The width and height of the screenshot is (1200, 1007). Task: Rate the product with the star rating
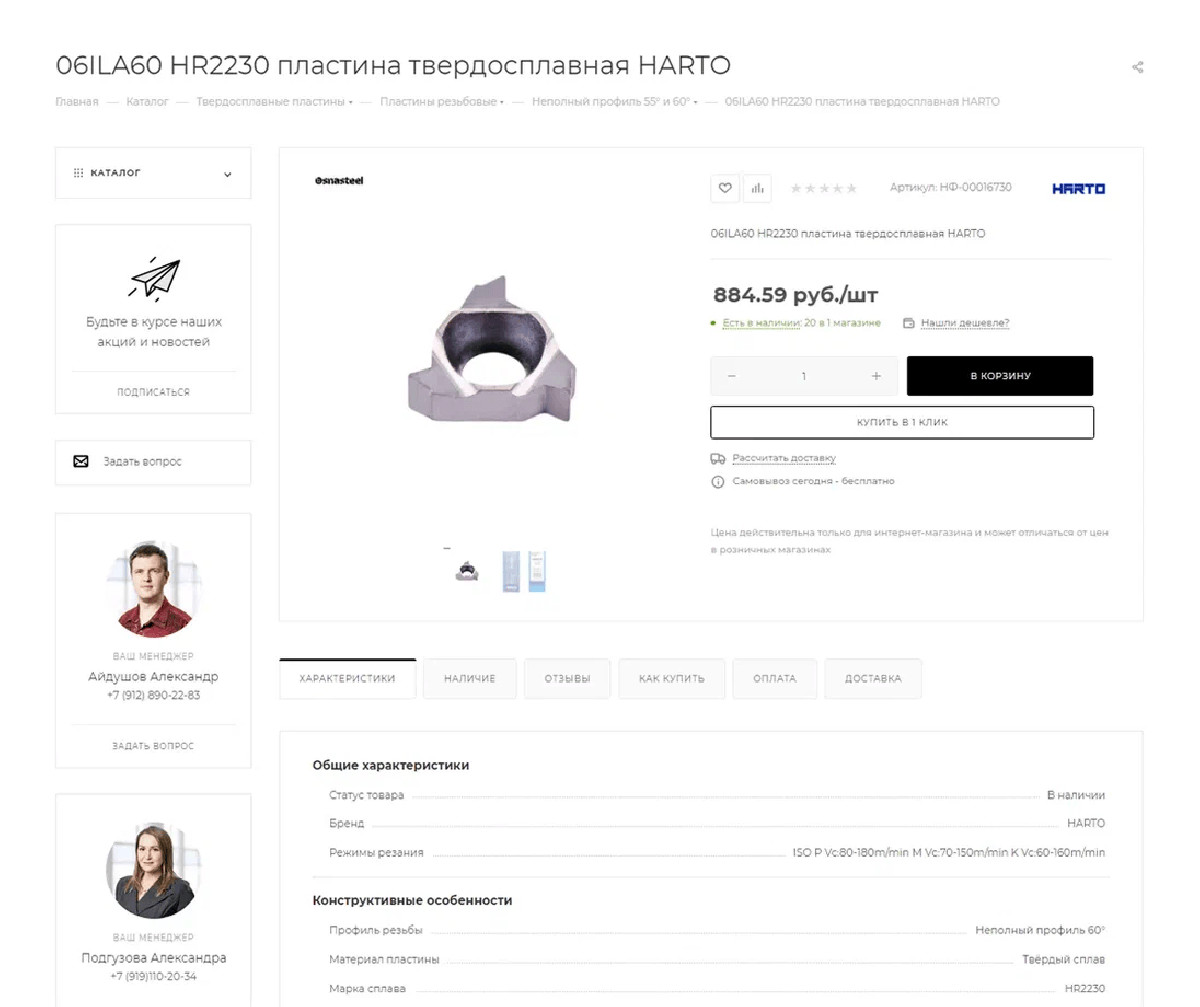tap(823, 188)
